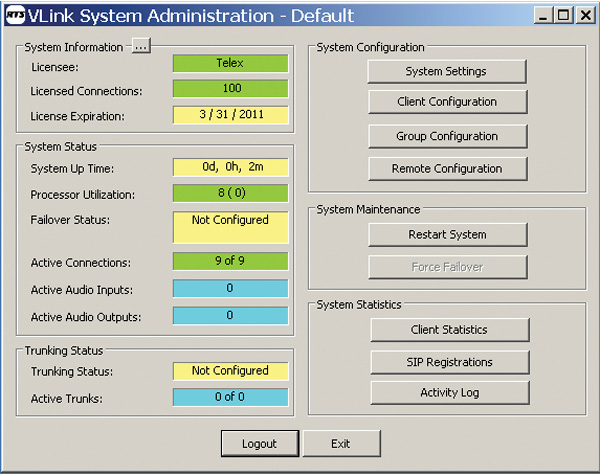Screen dimensions: 600x475
Task: Click the Failover Status Not Configured field
Action: coord(230,227)
